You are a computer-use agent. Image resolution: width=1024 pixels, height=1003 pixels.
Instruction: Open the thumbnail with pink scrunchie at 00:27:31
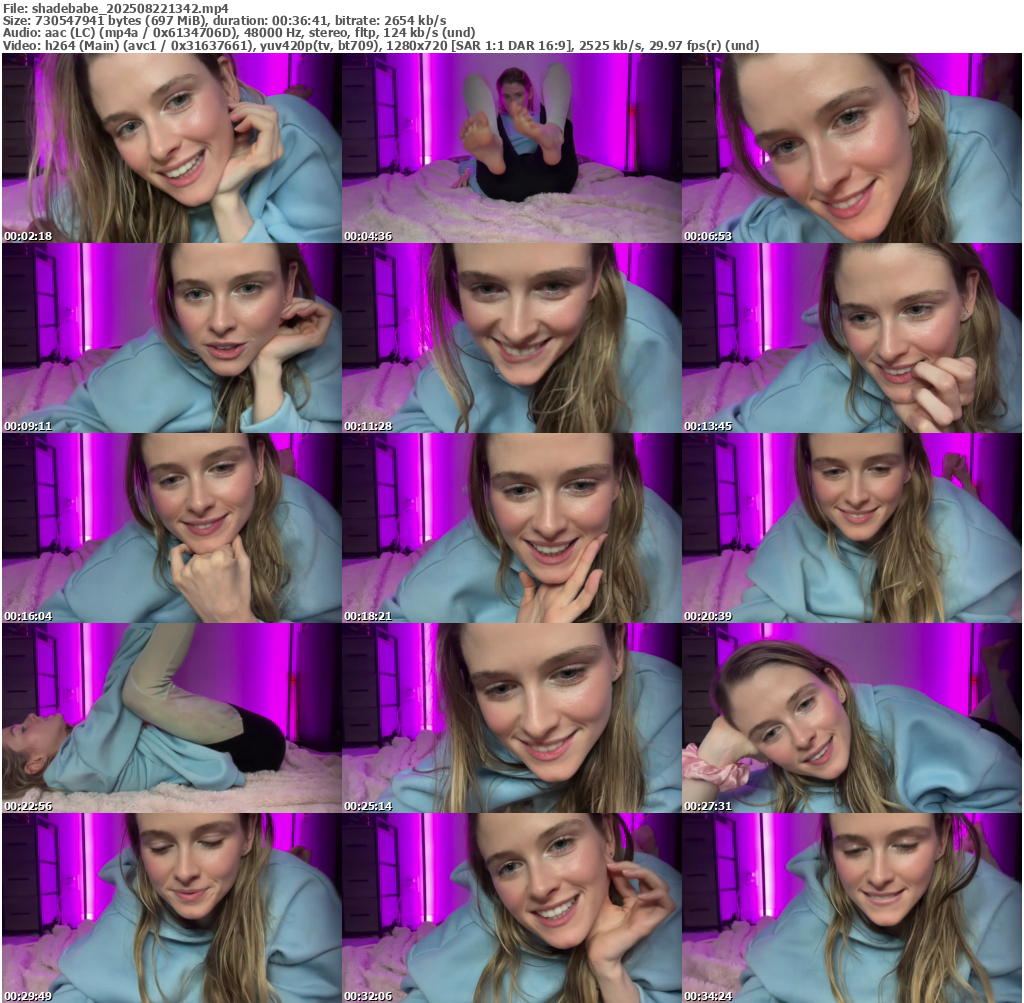[x=852, y=718]
